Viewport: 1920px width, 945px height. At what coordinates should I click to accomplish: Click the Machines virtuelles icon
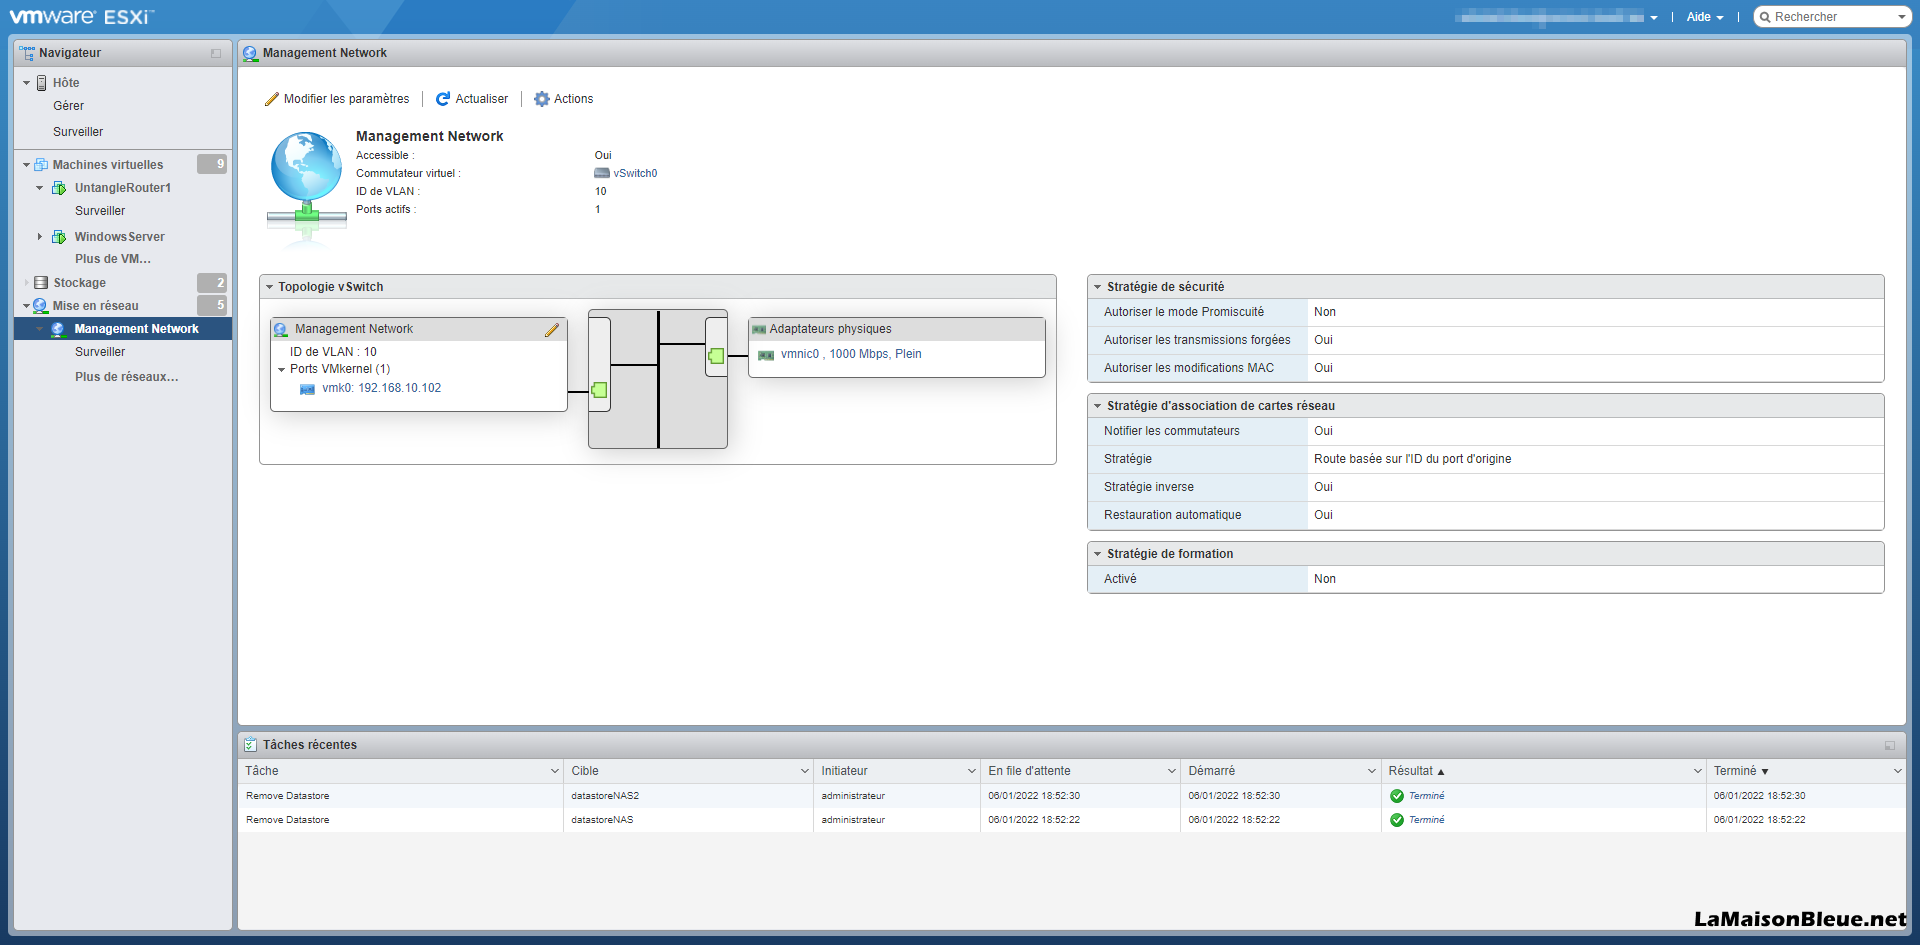(x=41, y=165)
